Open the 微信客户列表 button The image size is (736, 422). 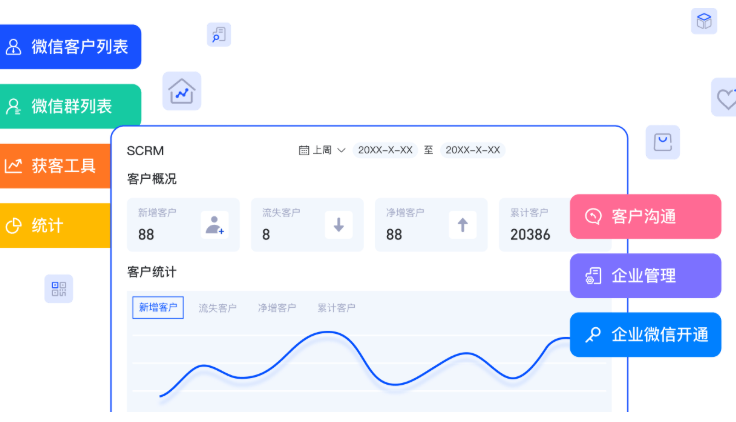click(70, 47)
